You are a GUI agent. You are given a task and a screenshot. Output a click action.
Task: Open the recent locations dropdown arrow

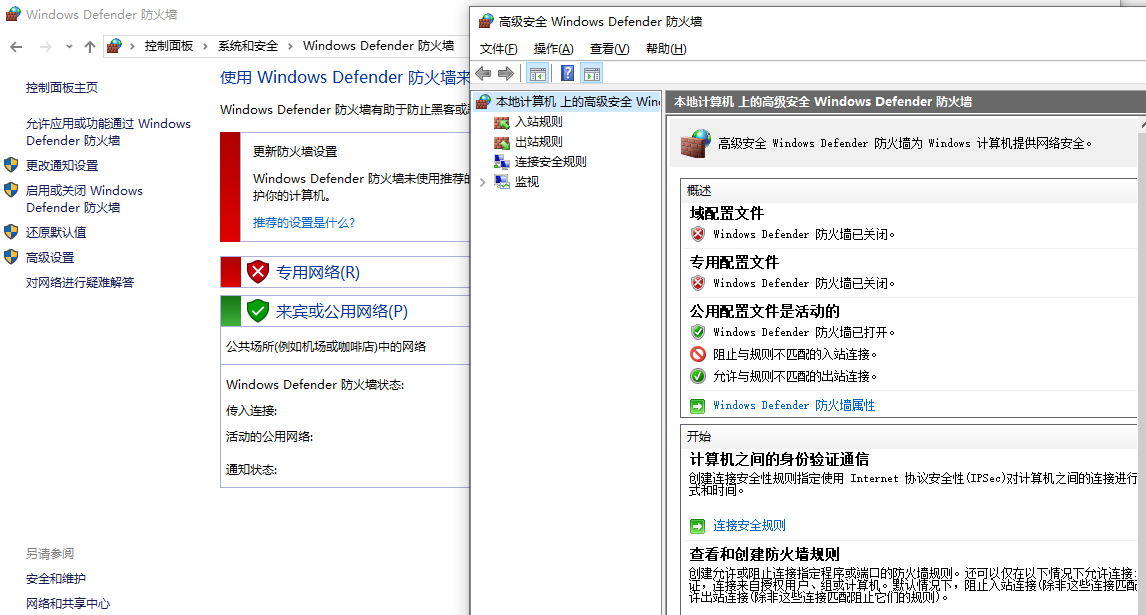click(69, 46)
